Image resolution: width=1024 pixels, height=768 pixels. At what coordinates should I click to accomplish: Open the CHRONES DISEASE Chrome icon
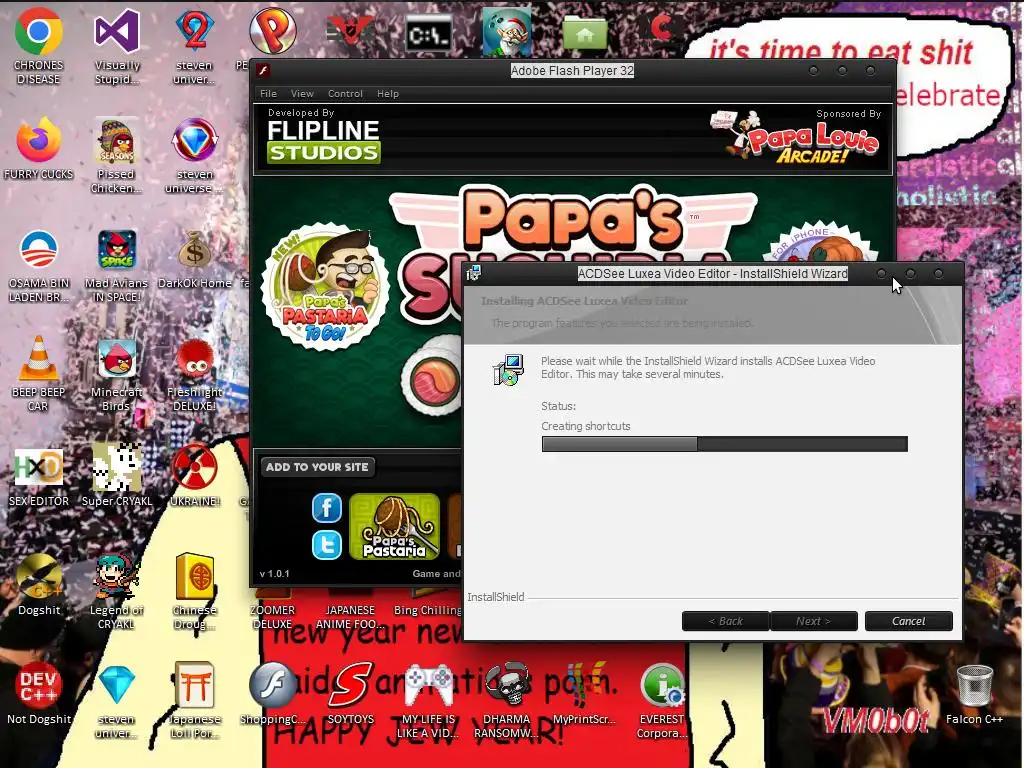tap(39, 33)
